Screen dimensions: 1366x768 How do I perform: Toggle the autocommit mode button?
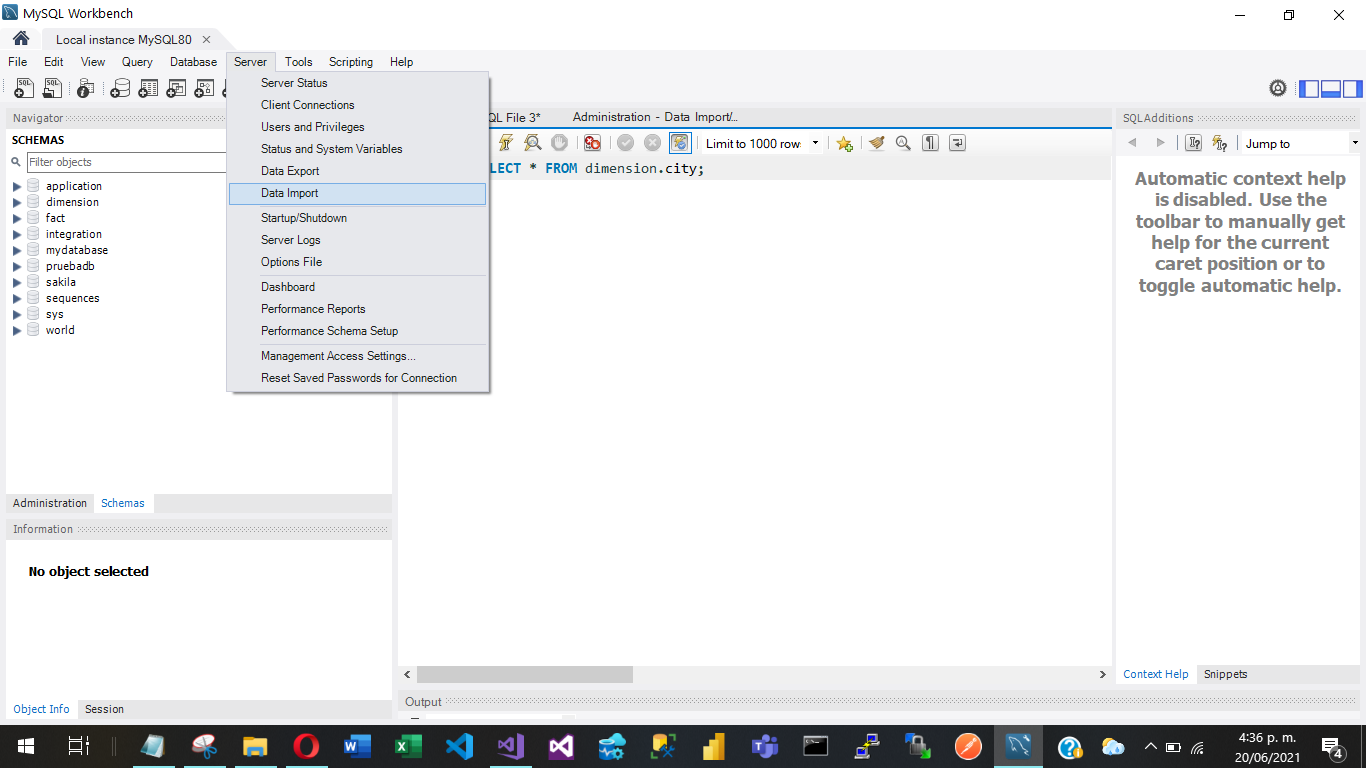[x=680, y=143]
